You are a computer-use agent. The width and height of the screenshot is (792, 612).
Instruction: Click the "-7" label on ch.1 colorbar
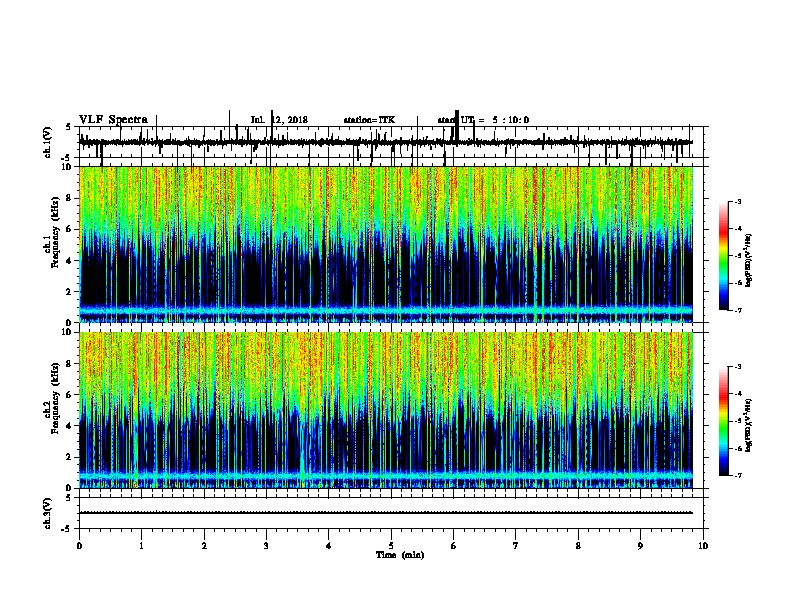[x=738, y=310]
